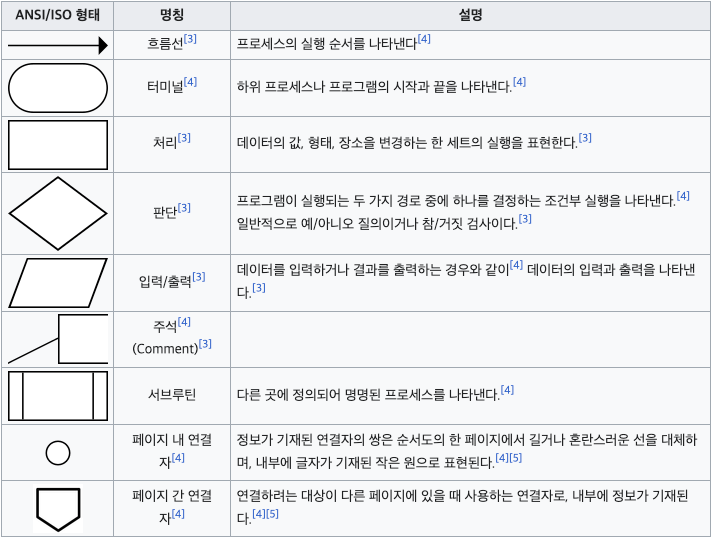Click the sentence starting 프로그램이 실행되는 두 가지

pyautogui.click(x=456, y=201)
